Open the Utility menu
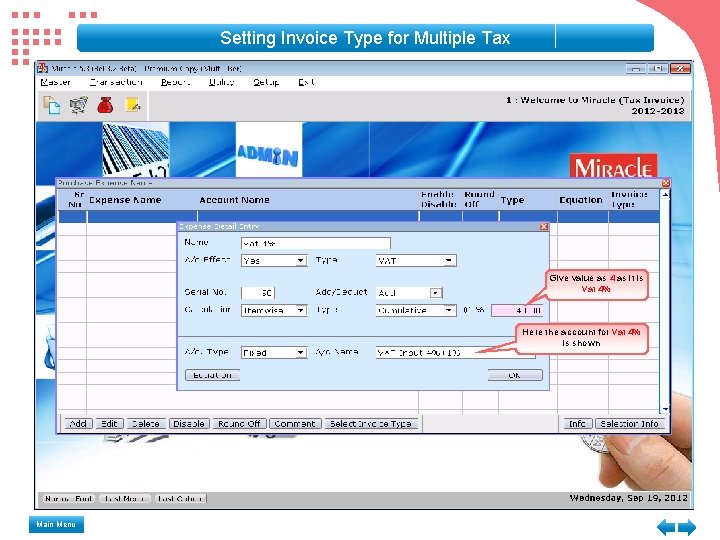Viewport: 720px width, 540px height. [221, 82]
